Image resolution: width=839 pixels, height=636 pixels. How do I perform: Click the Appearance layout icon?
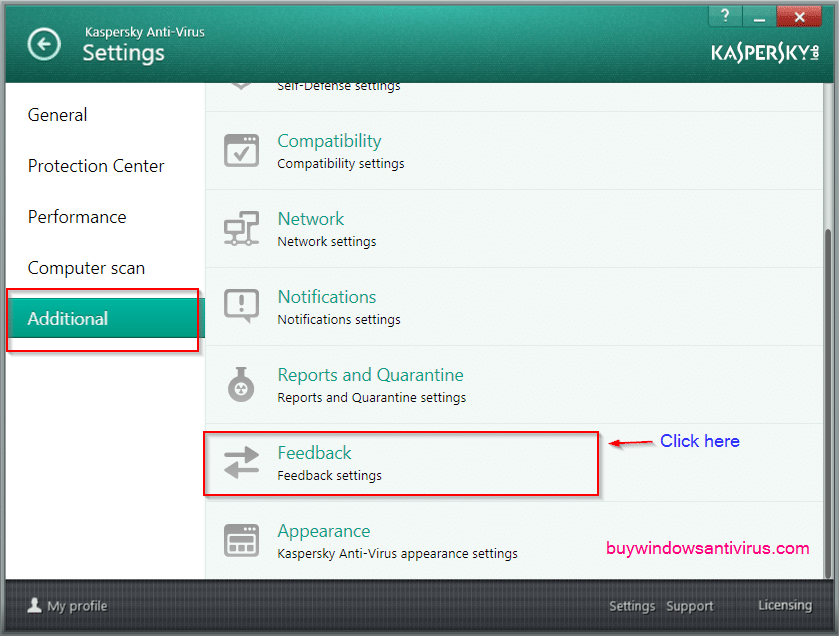[241, 540]
